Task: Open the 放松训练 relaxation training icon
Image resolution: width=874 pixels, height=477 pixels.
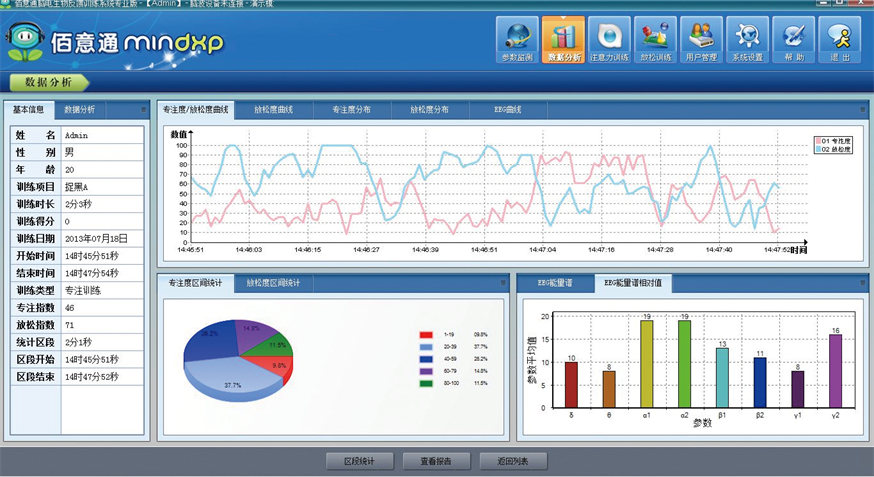Action: 656,40
